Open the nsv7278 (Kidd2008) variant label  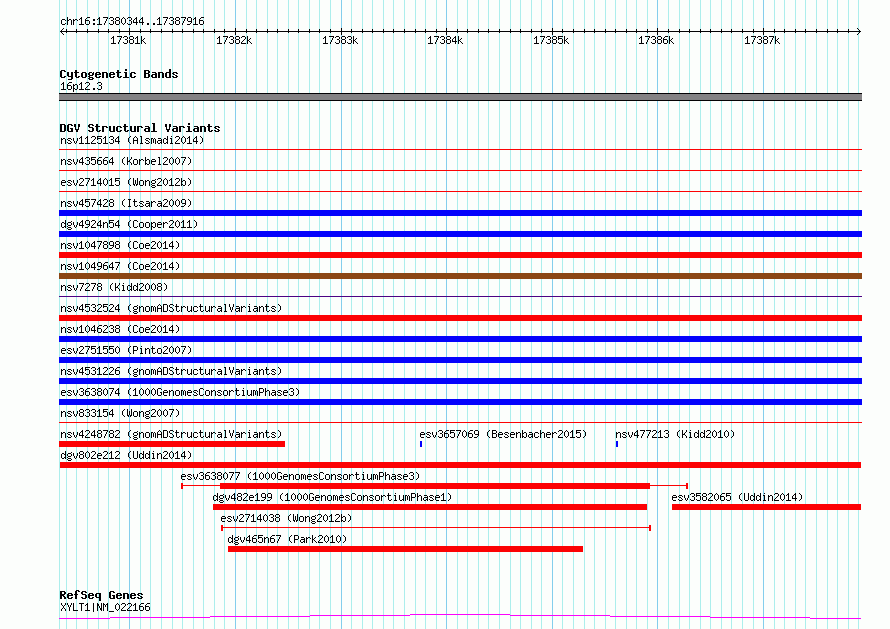(114, 287)
